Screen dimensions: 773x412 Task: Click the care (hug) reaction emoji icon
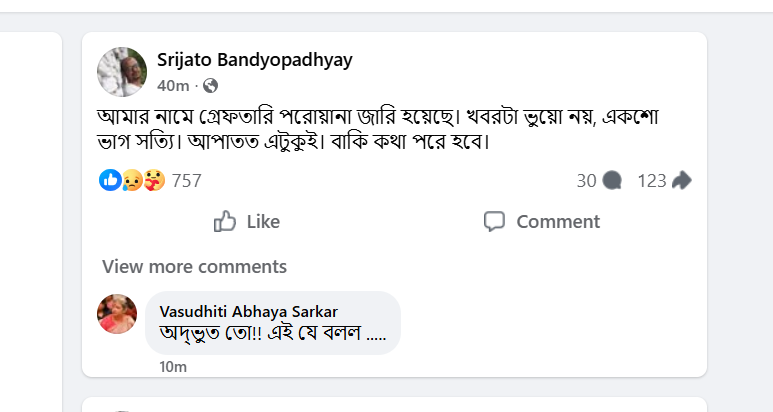[154, 181]
